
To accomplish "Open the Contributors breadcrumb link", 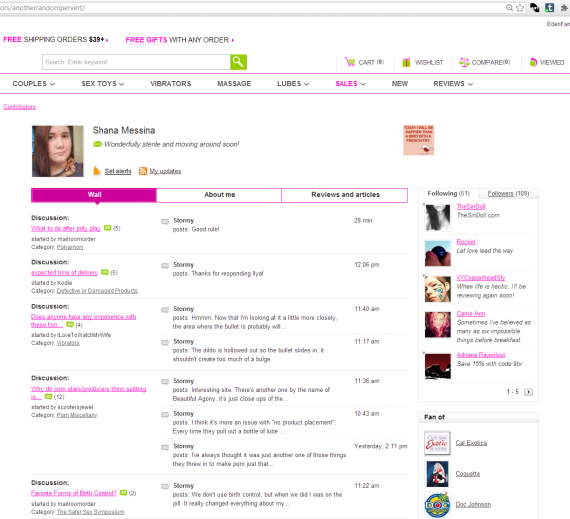I will [19, 107].
